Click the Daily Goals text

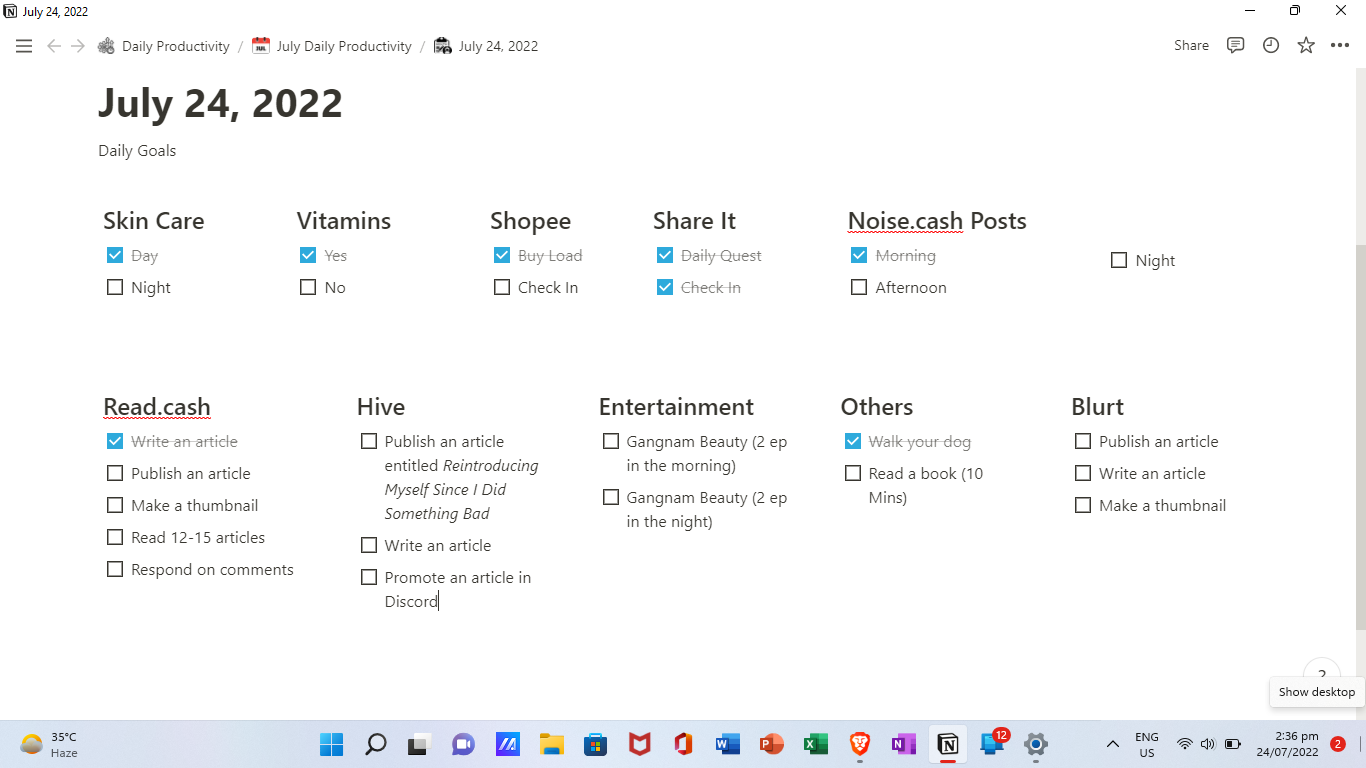click(137, 151)
